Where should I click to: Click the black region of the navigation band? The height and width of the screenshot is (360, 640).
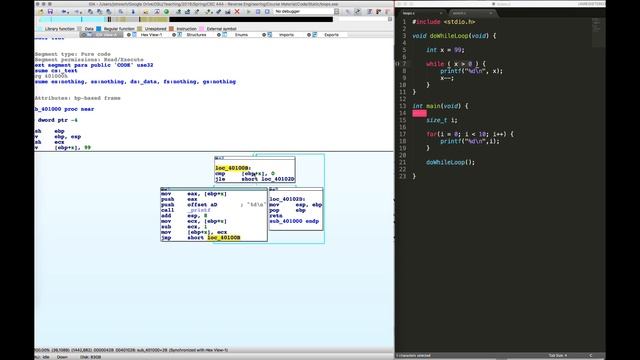pos(251,19)
